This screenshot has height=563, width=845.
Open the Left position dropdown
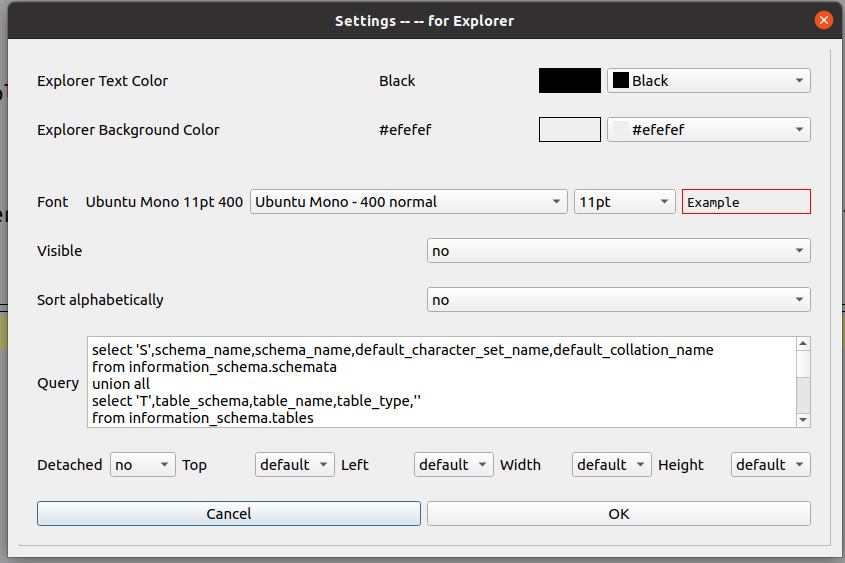[x=454, y=464]
